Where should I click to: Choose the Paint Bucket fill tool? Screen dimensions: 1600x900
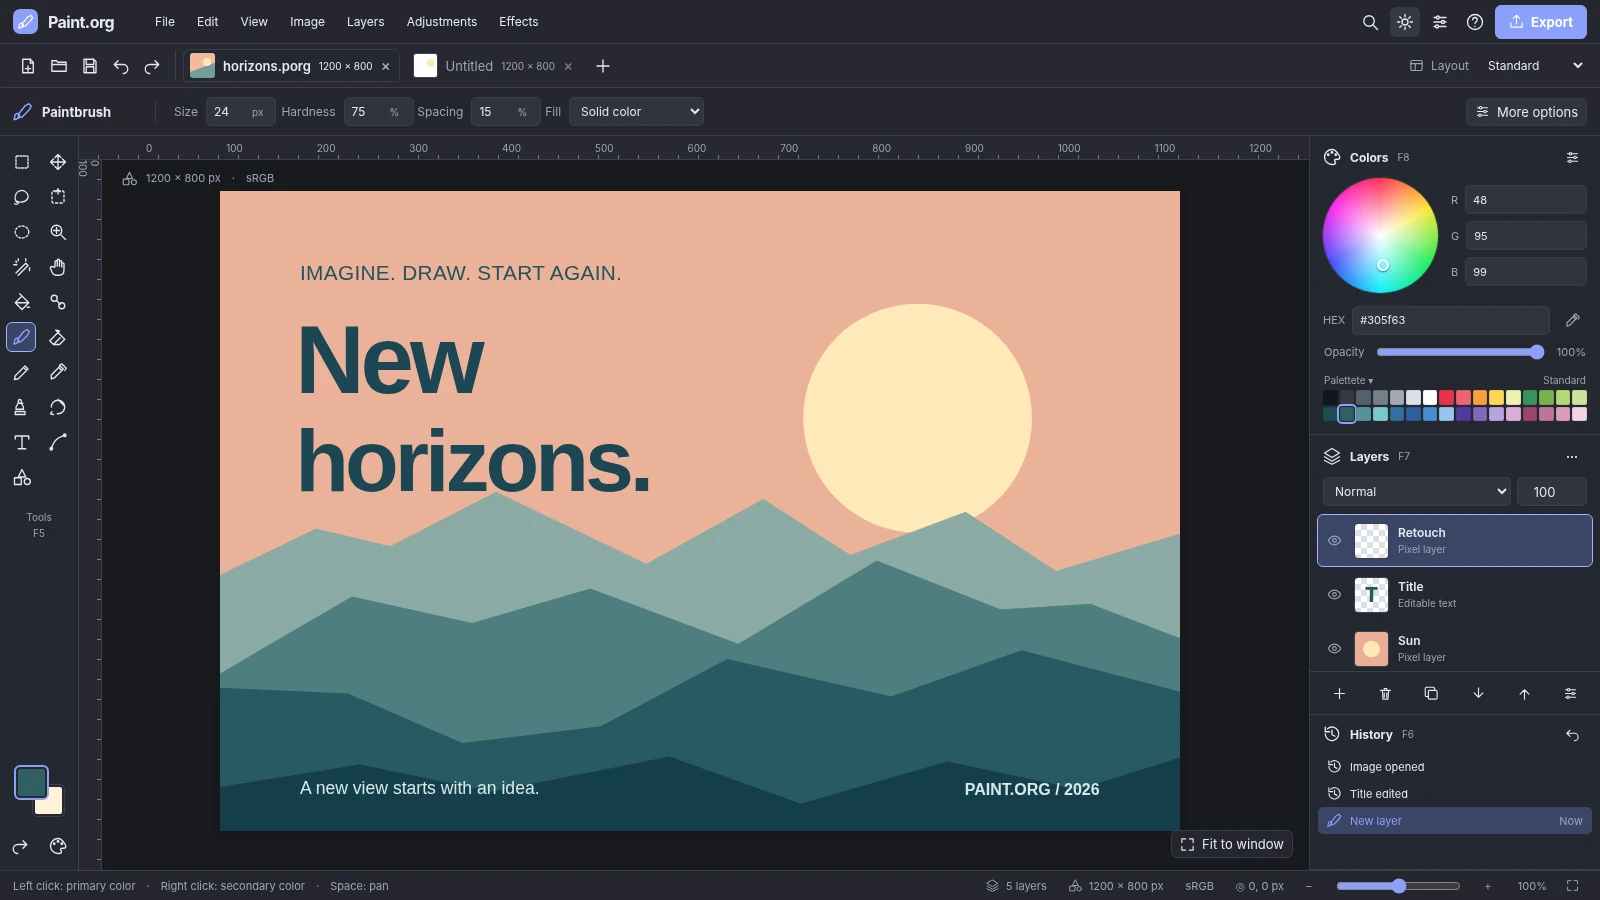pos(21,302)
